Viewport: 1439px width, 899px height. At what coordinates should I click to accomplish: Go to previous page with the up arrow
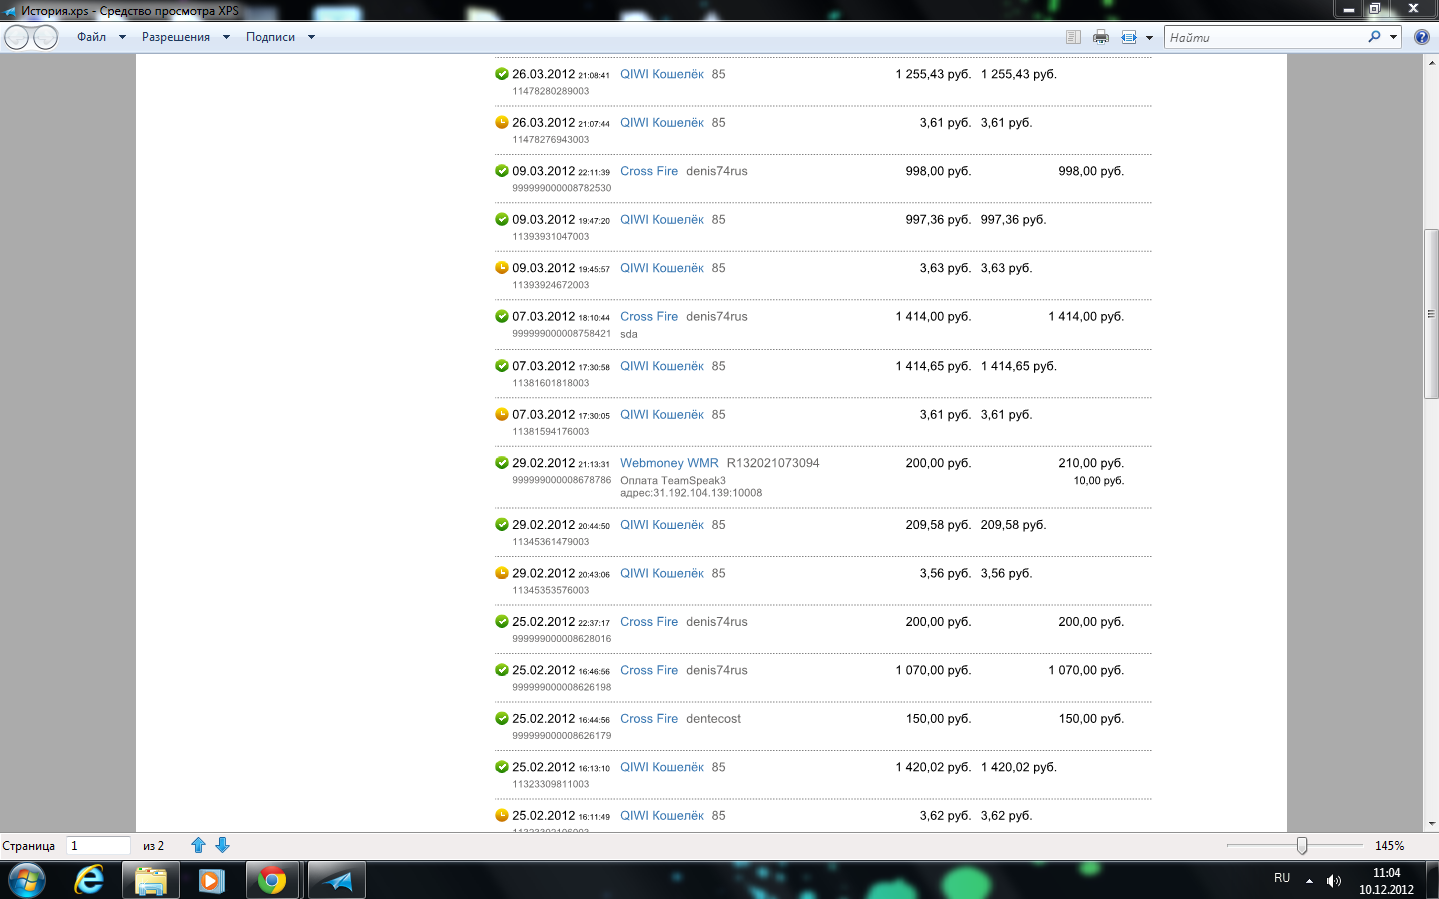point(198,845)
